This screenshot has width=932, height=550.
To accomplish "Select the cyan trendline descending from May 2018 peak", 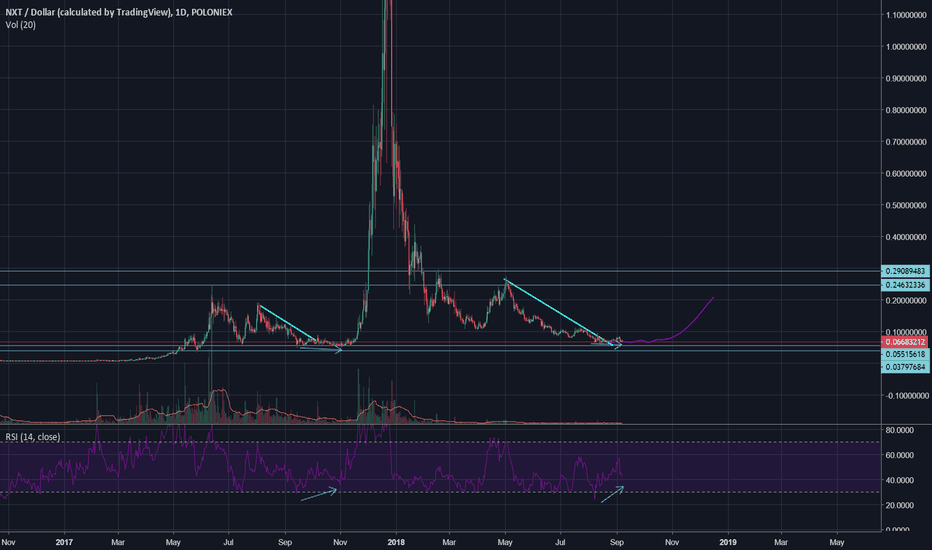I will pos(559,312).
